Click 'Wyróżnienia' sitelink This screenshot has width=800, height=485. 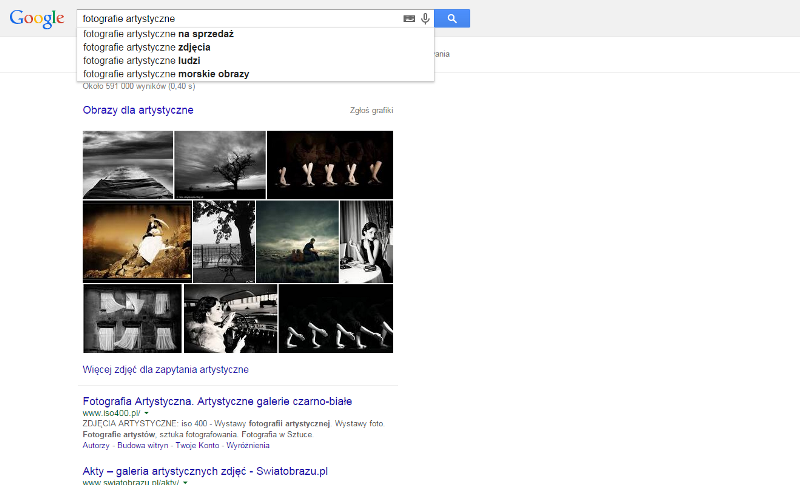coord(248,445)
